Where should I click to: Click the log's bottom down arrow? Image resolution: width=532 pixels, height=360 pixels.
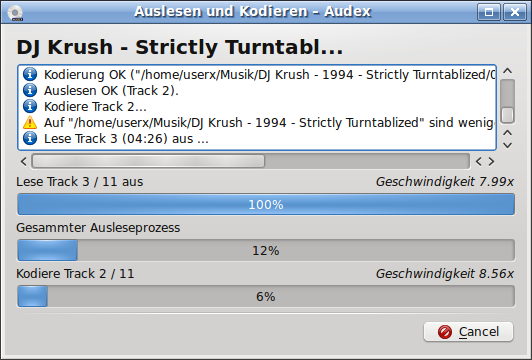point(508,145)
